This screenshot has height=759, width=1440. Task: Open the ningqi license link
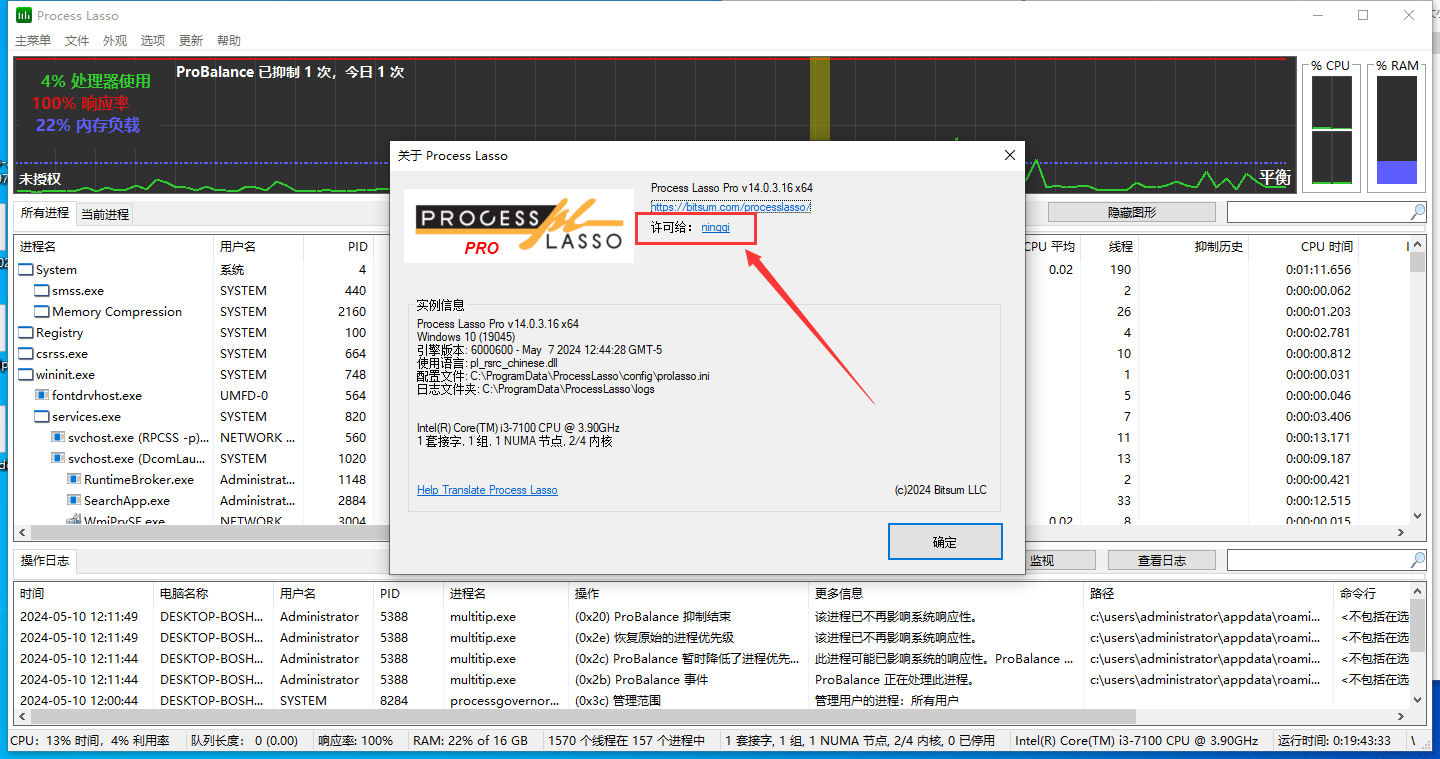coord(715,227)
